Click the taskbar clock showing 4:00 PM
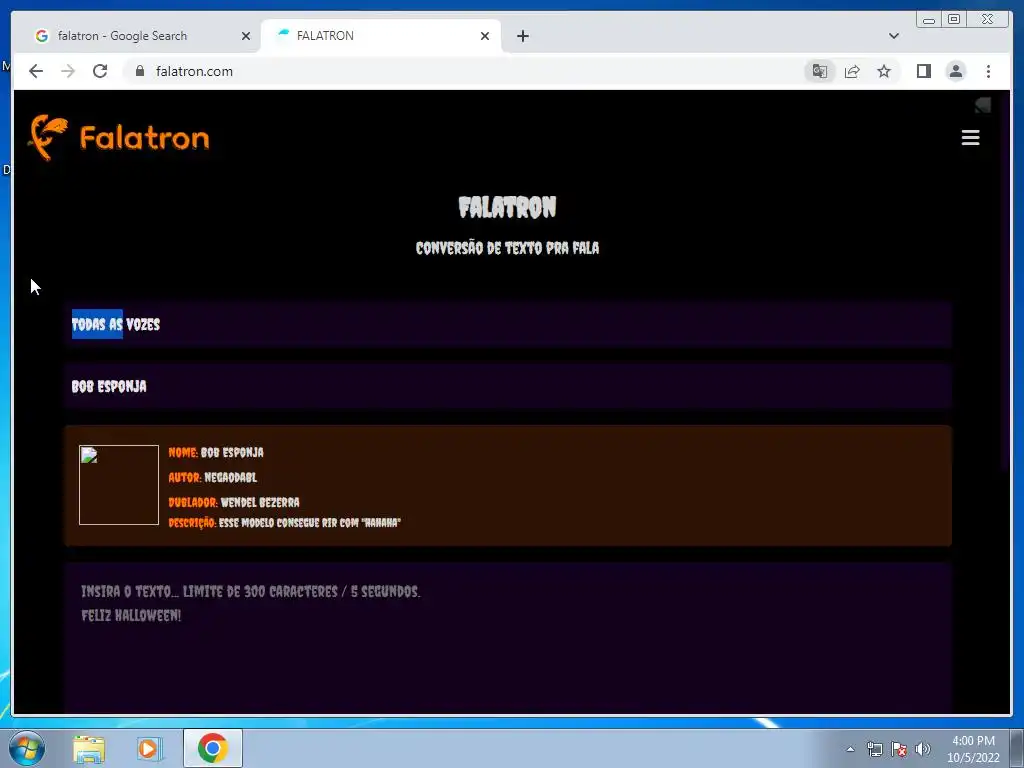This screenshot has height=768, width=1024. coord(973,749)
